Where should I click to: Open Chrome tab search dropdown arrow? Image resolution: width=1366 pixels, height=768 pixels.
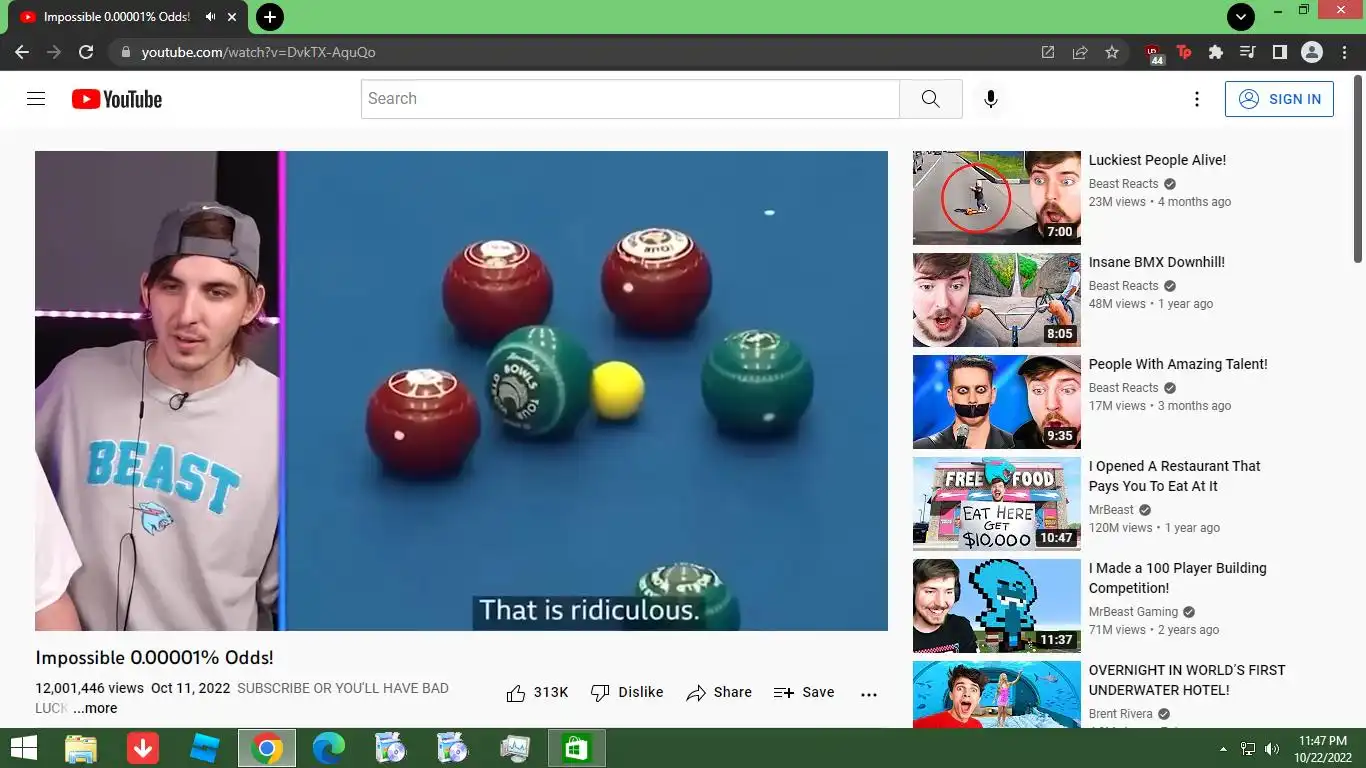click(1240, 17)
